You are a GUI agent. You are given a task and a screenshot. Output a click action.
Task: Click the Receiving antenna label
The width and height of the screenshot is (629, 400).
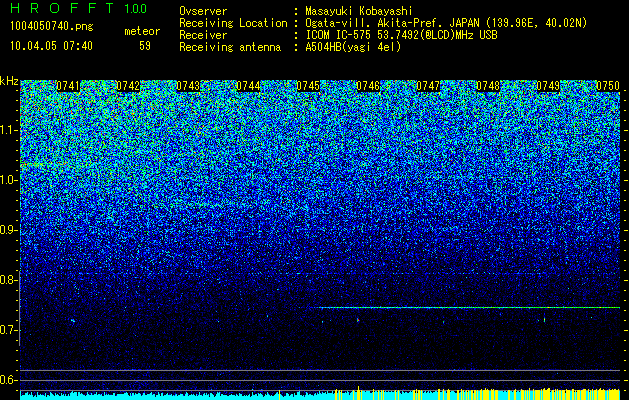coord(230,47)
